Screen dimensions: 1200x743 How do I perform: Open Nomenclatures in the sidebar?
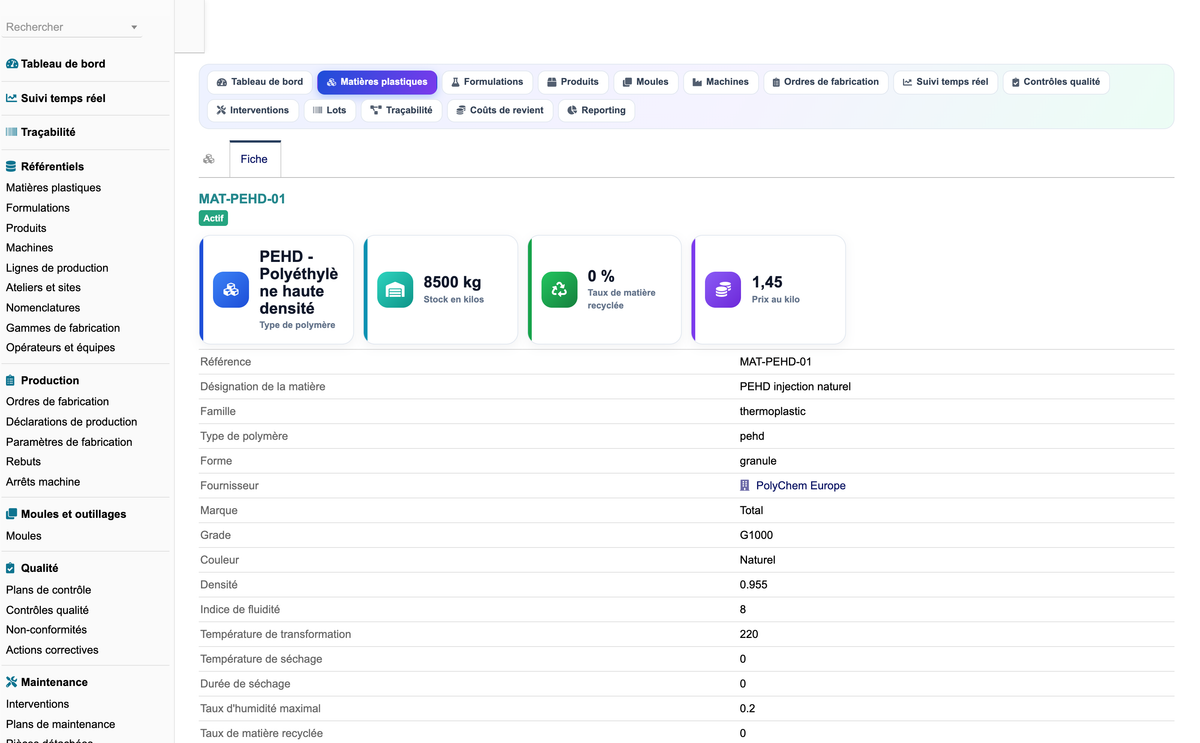tap(43, 308)
